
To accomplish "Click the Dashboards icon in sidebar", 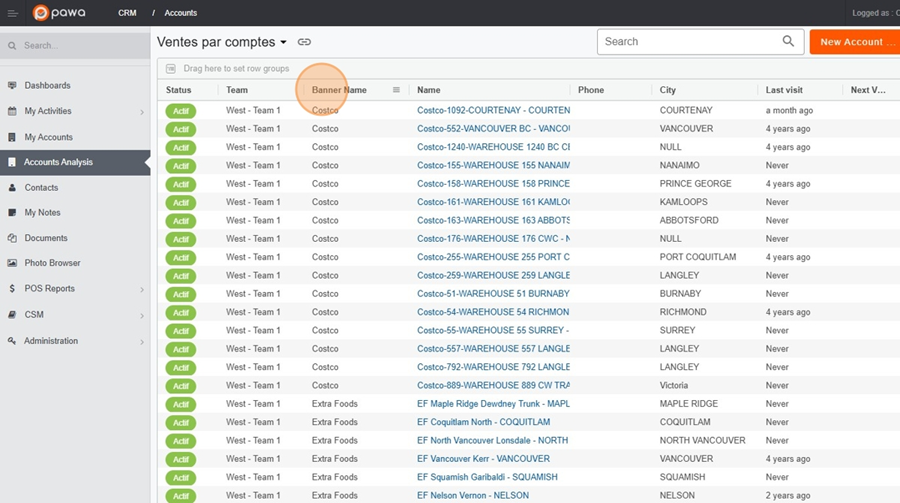I will pyautogui.click(x=12, y=85).
